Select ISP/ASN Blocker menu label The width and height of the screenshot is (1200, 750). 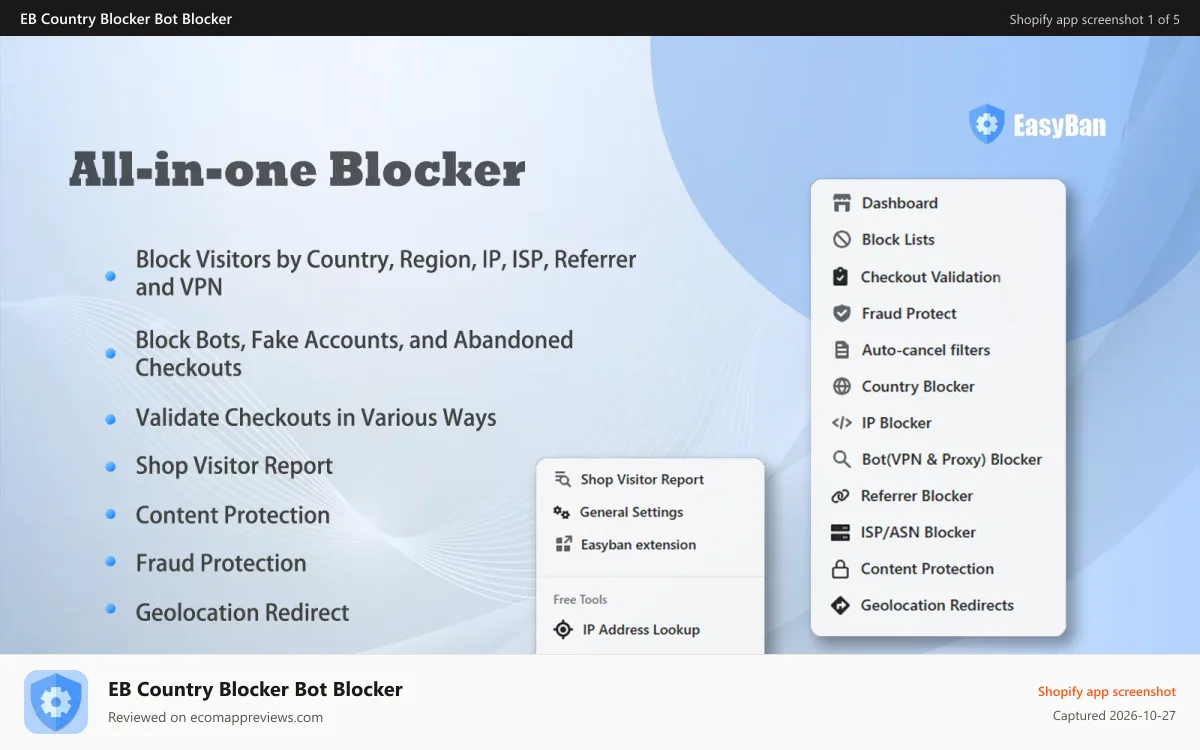[x=918, y=532]
